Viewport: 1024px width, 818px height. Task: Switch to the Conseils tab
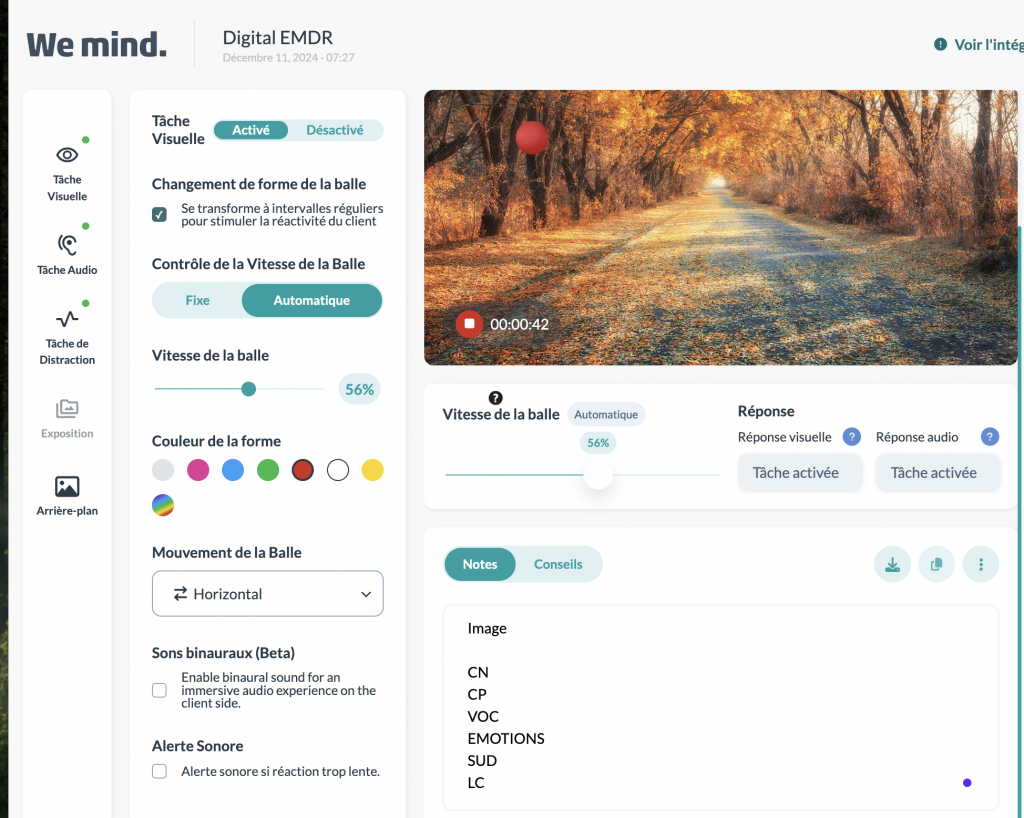[558, 564]
